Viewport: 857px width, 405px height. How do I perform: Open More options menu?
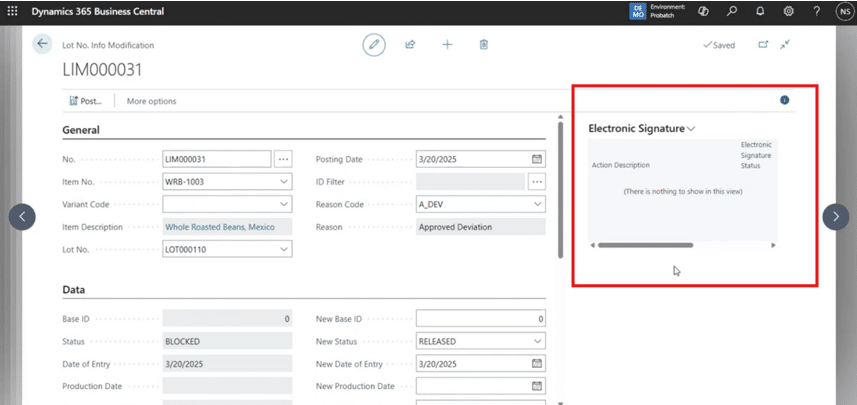click(151, 101)
